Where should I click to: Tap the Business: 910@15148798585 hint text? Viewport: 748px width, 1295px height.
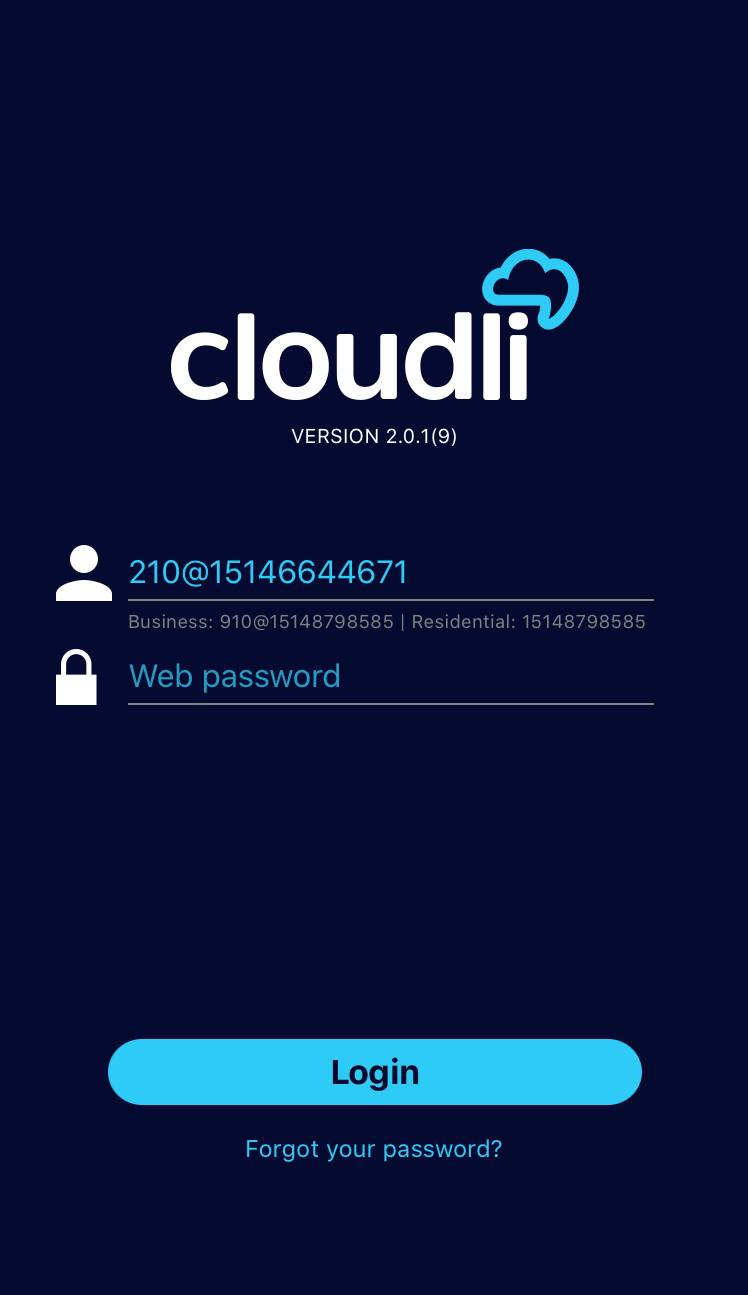click(261, 622)
